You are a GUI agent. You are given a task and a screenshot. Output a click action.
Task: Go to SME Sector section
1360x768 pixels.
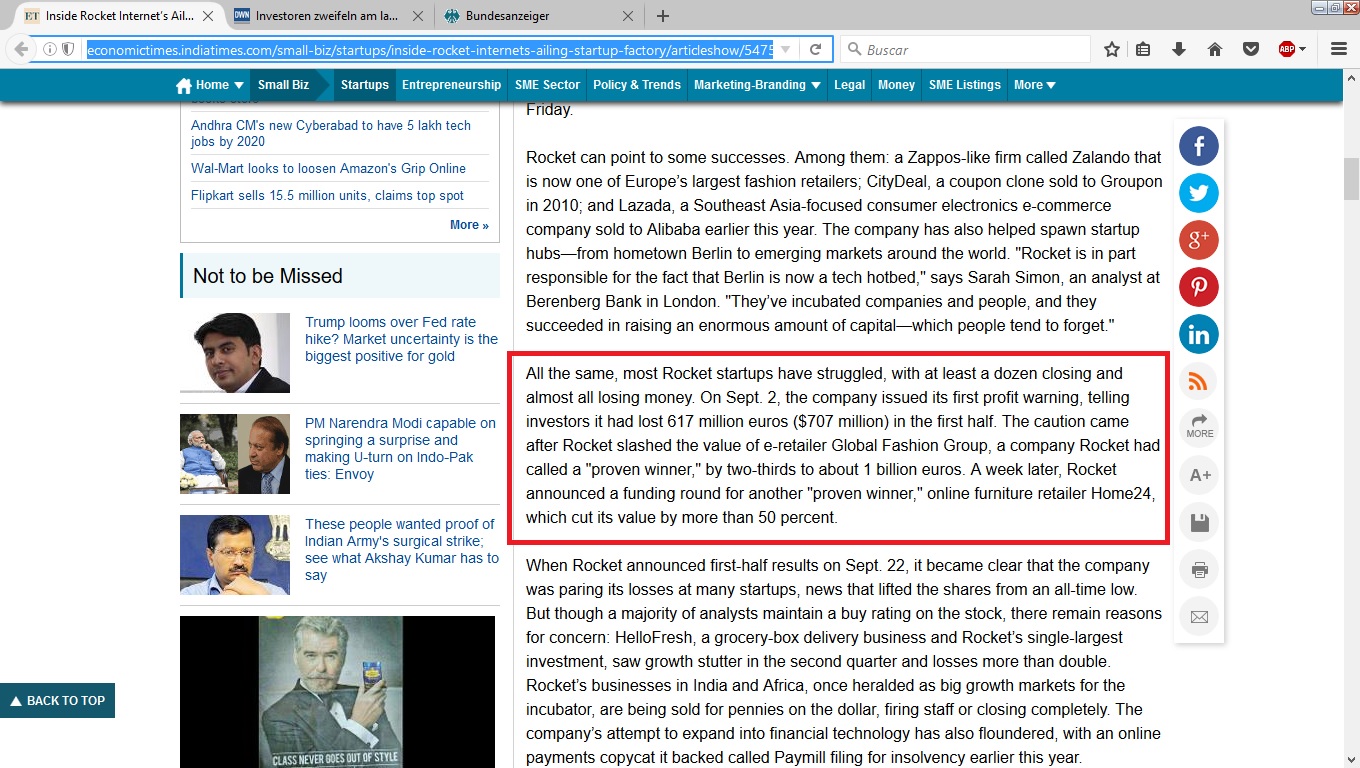(x=547, y=85)
